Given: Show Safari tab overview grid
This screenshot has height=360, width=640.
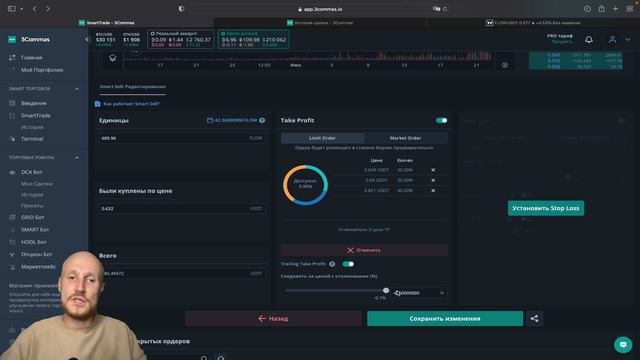Looking at the screenshot, I should [629, 9].
